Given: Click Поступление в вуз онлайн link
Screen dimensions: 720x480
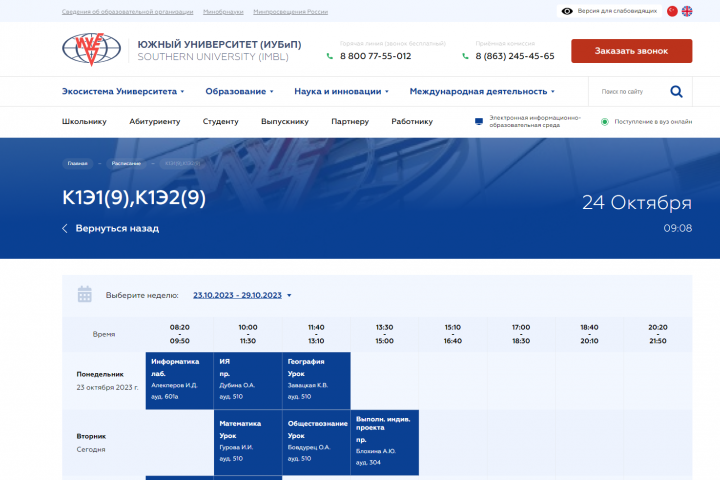Looking at the screenshot, I should [653, 122].
